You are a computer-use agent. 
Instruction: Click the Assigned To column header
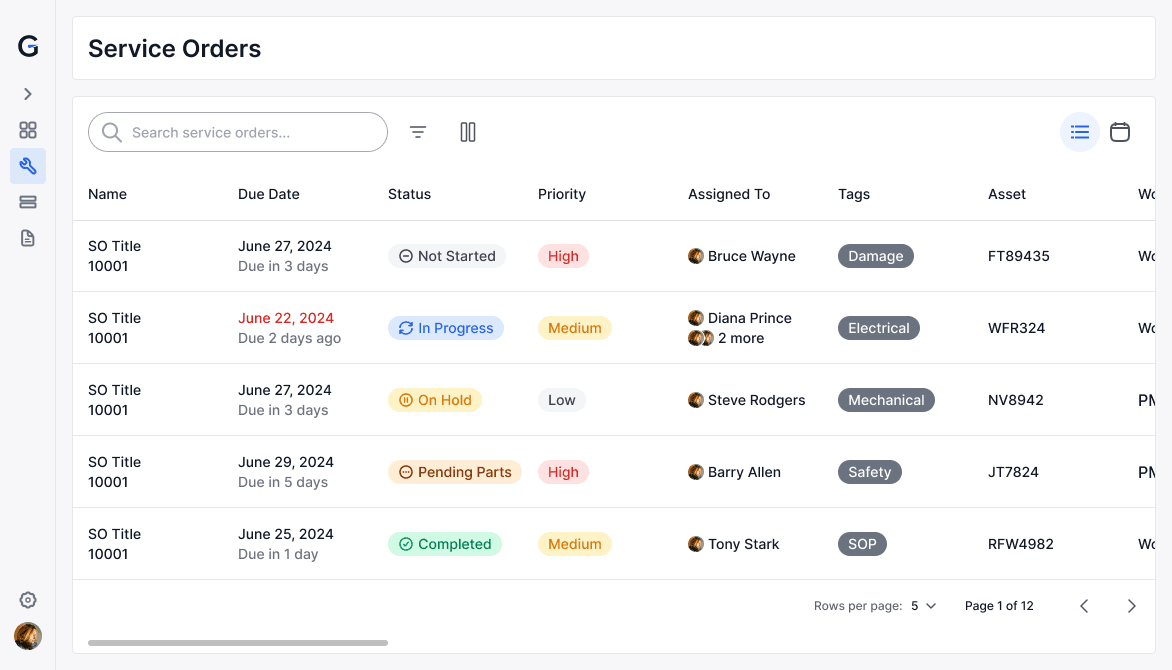click(729, 194)
